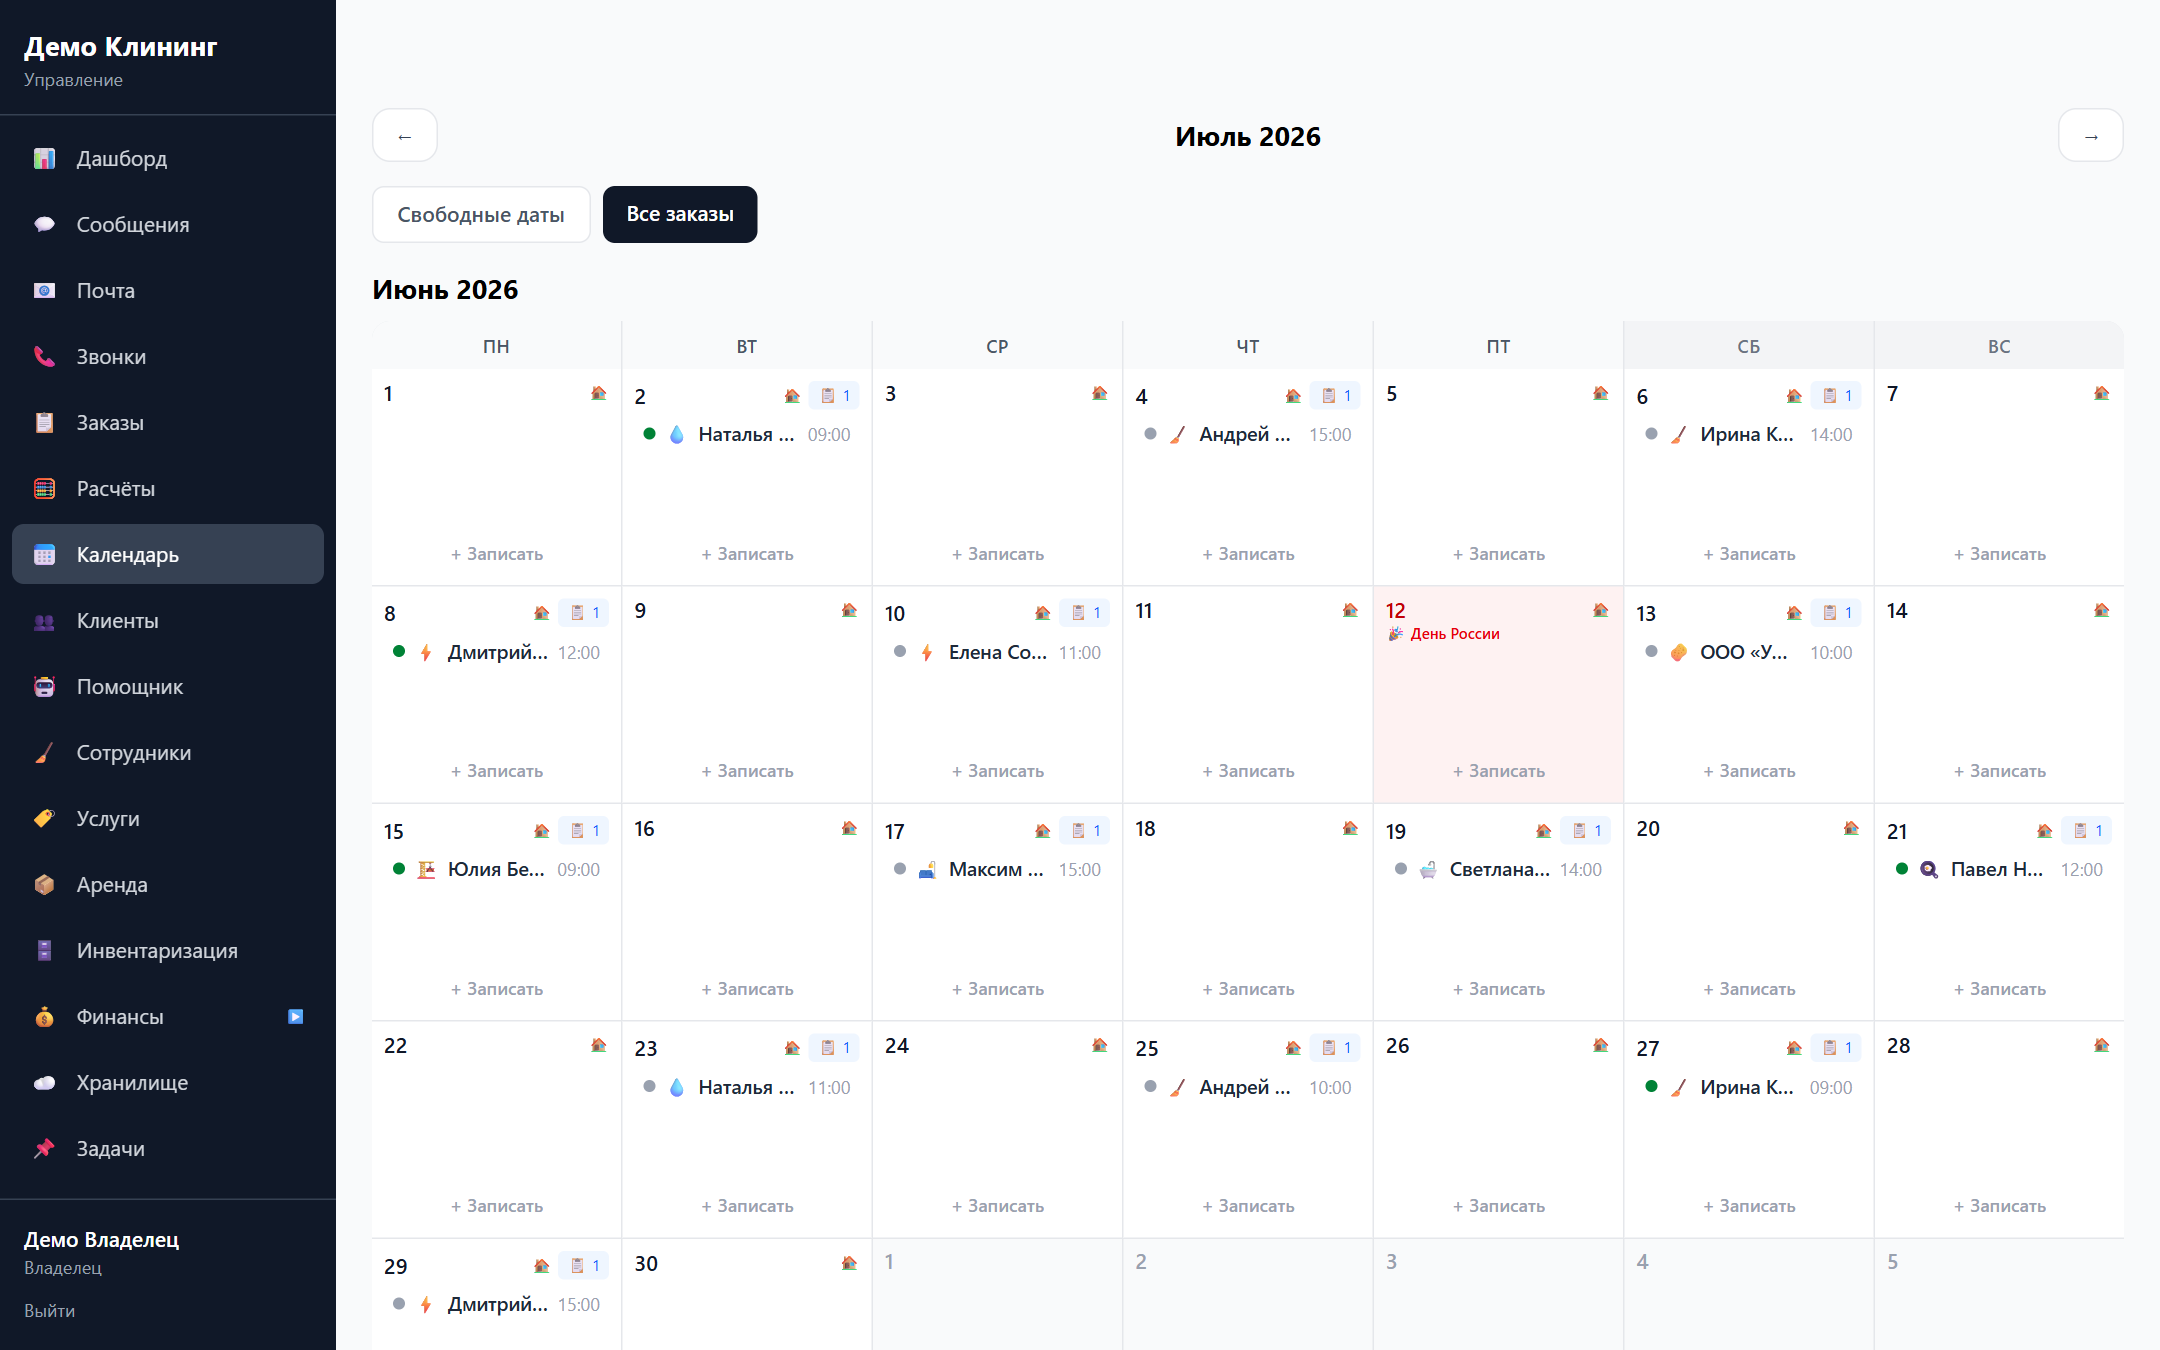Click the house icon on June 26
The height and width of the screenshot is (1350, 2160).
pyautogui.click(x=1601, y=1045)
